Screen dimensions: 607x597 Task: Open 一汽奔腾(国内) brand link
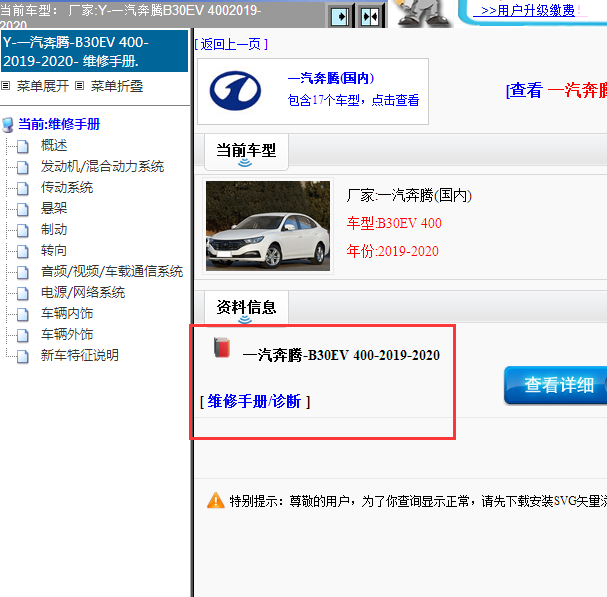(331, 78)
